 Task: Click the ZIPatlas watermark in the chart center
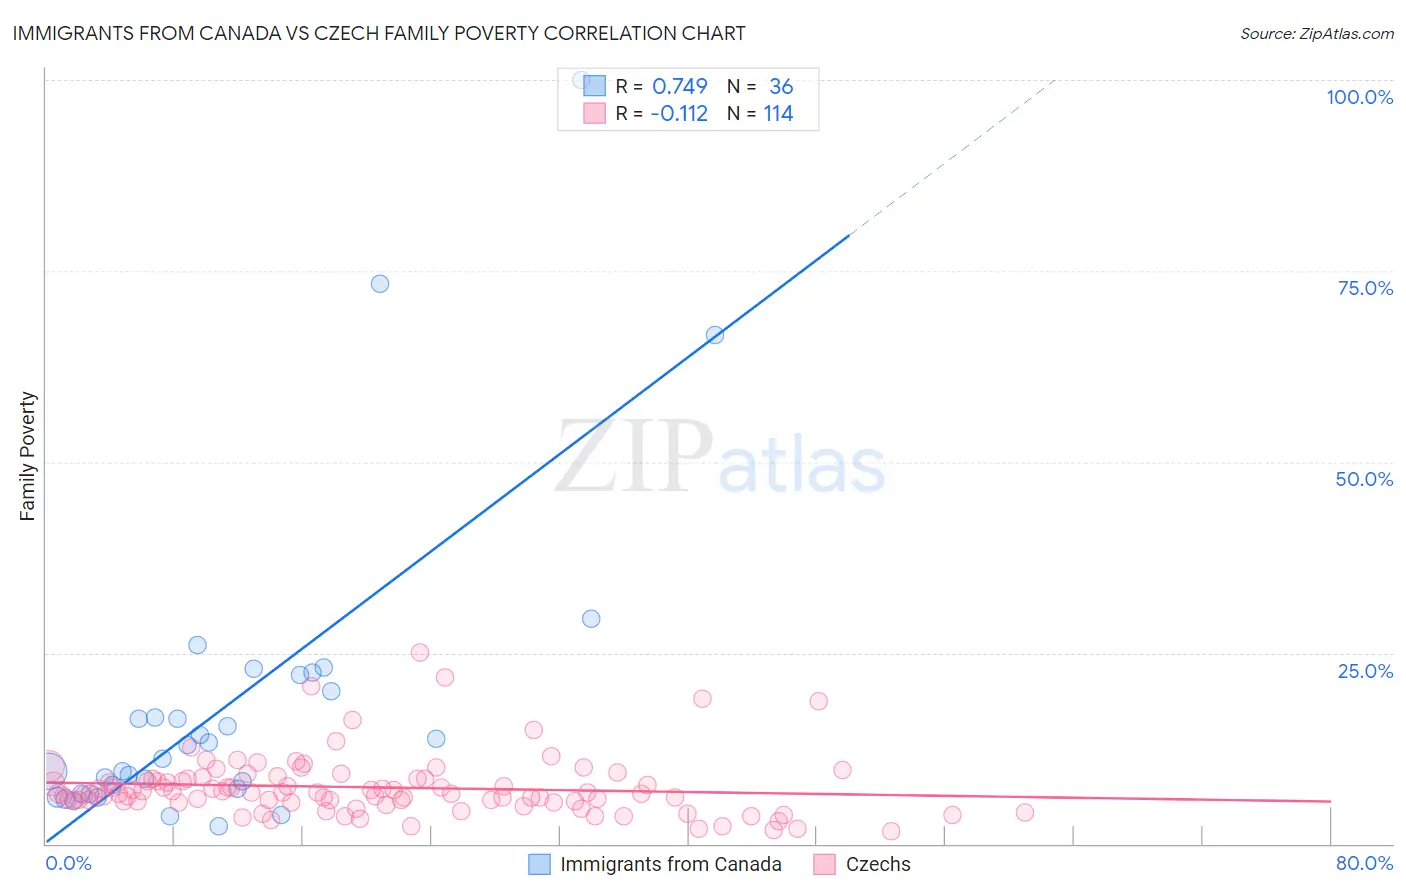pyautogui.click(x=720, y=457)
